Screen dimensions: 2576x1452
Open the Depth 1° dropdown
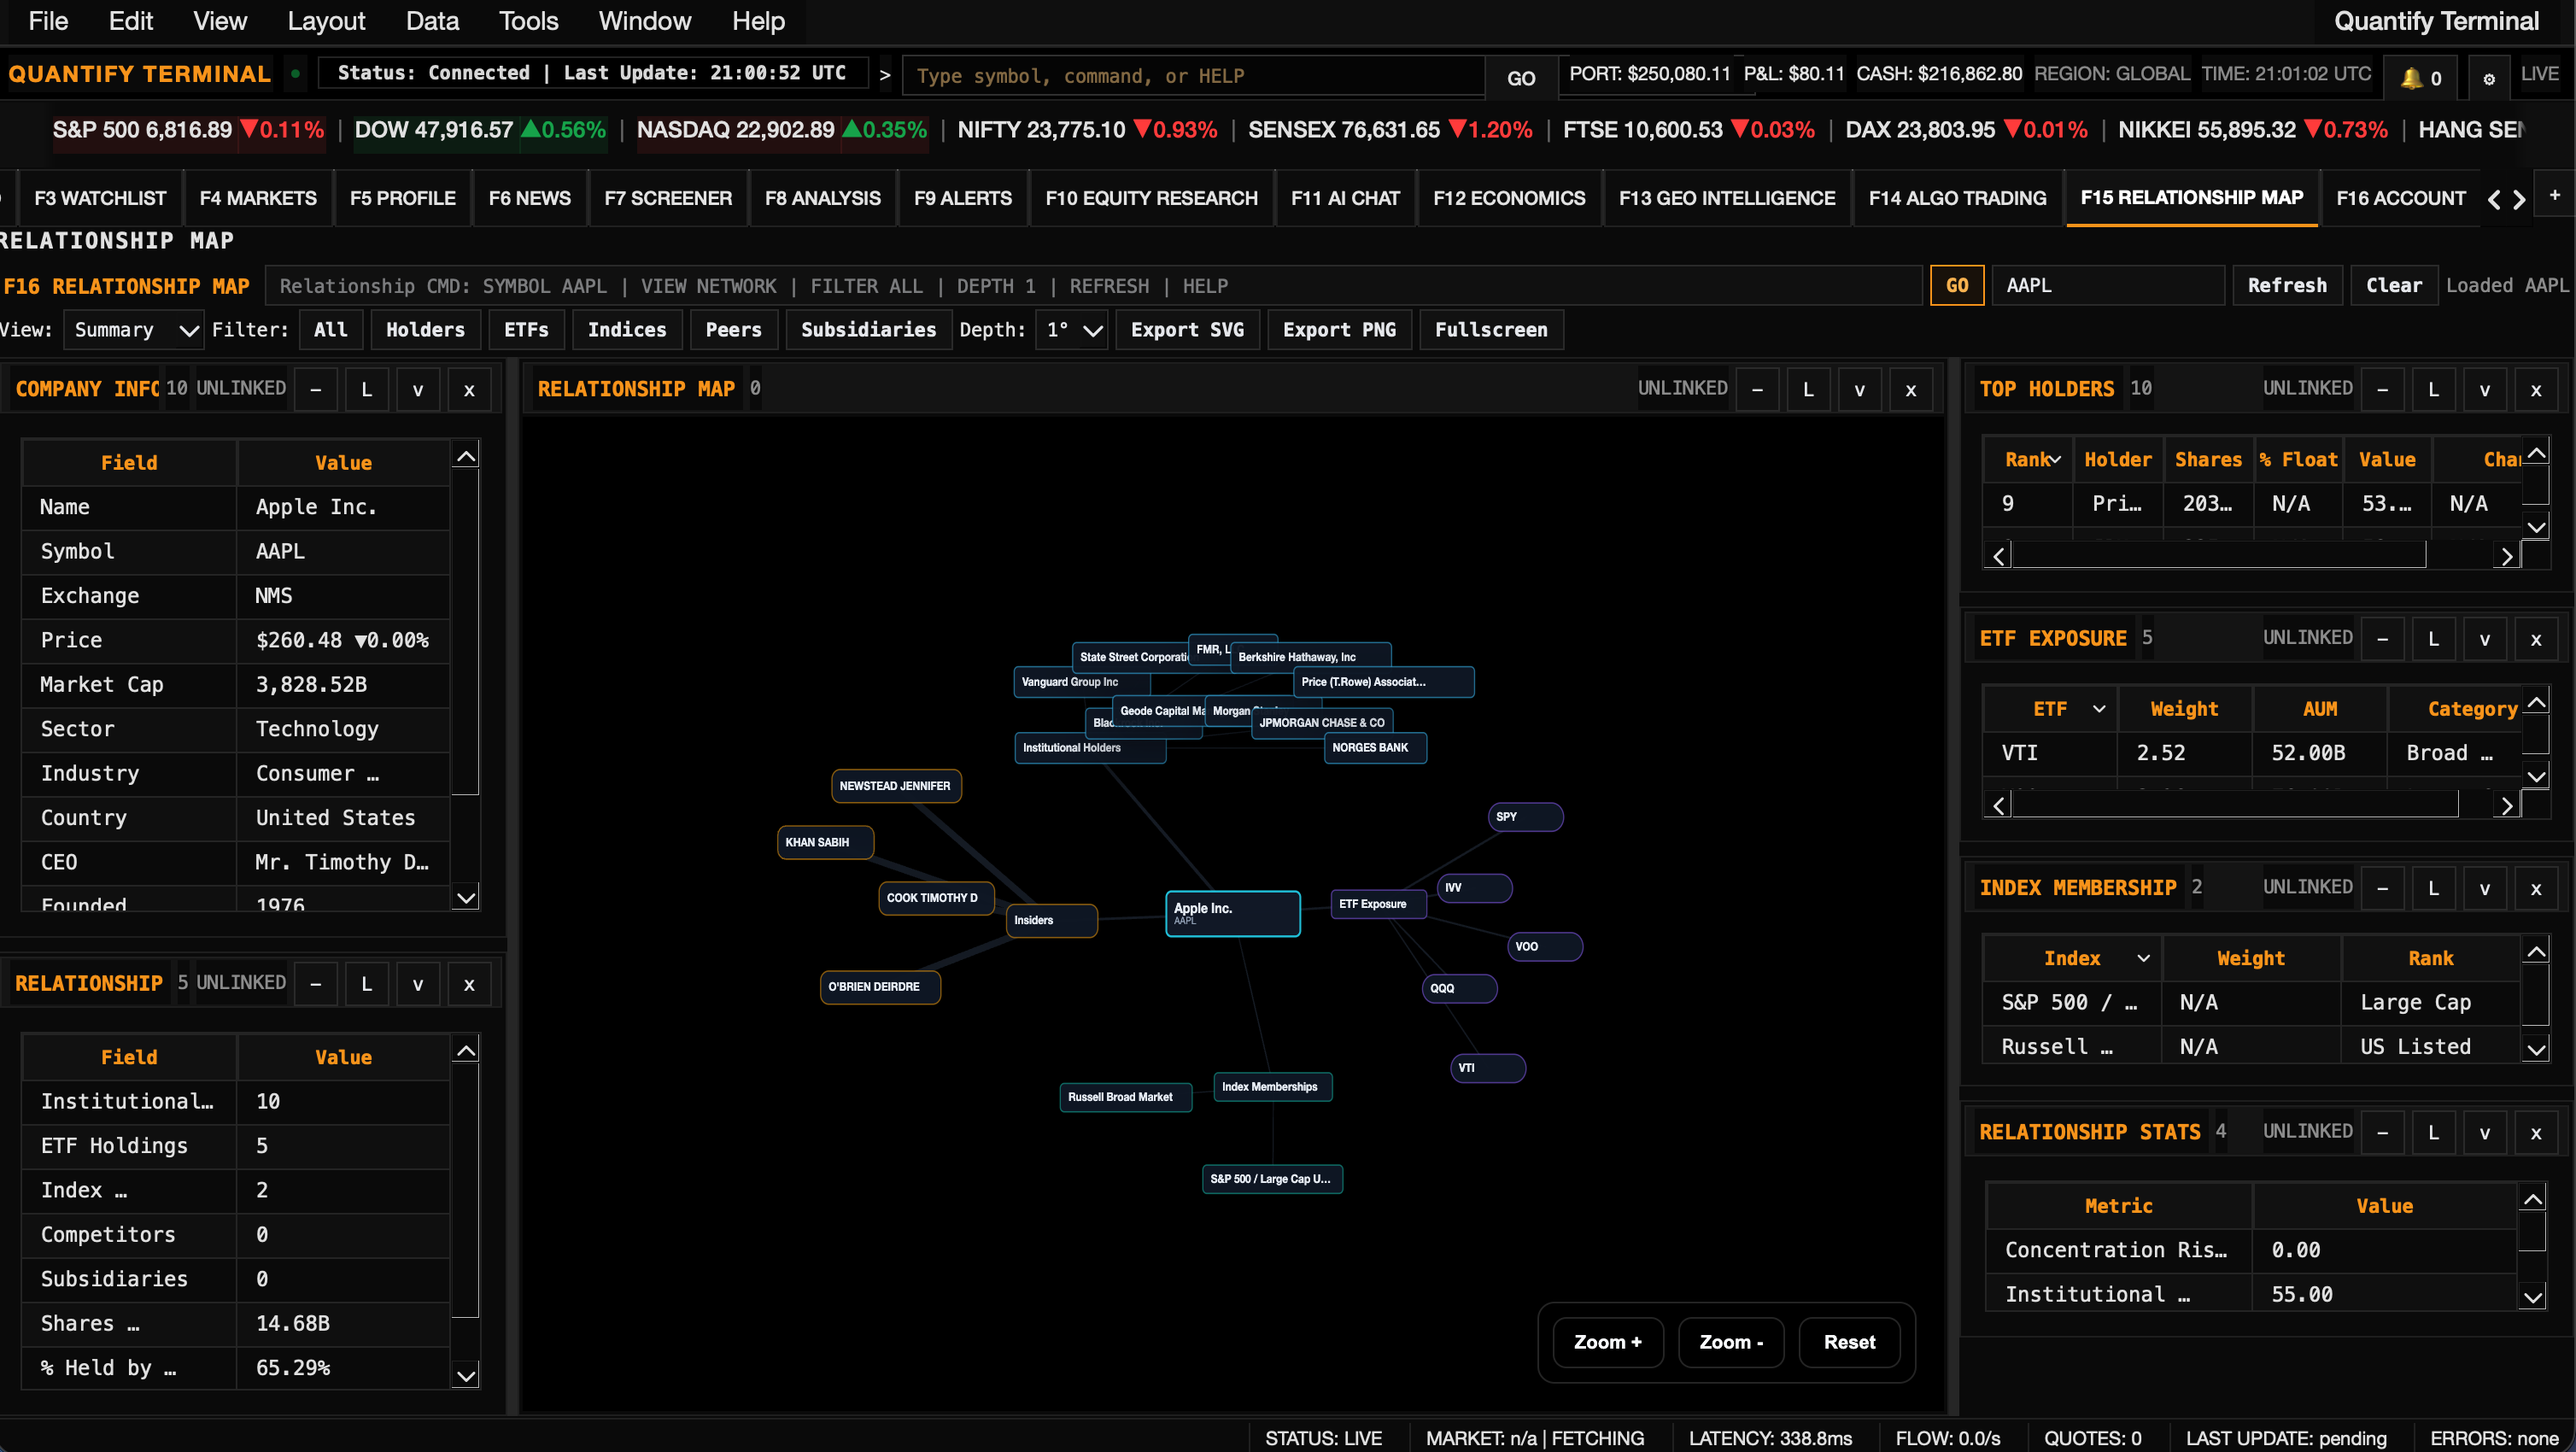(1072, 330)
